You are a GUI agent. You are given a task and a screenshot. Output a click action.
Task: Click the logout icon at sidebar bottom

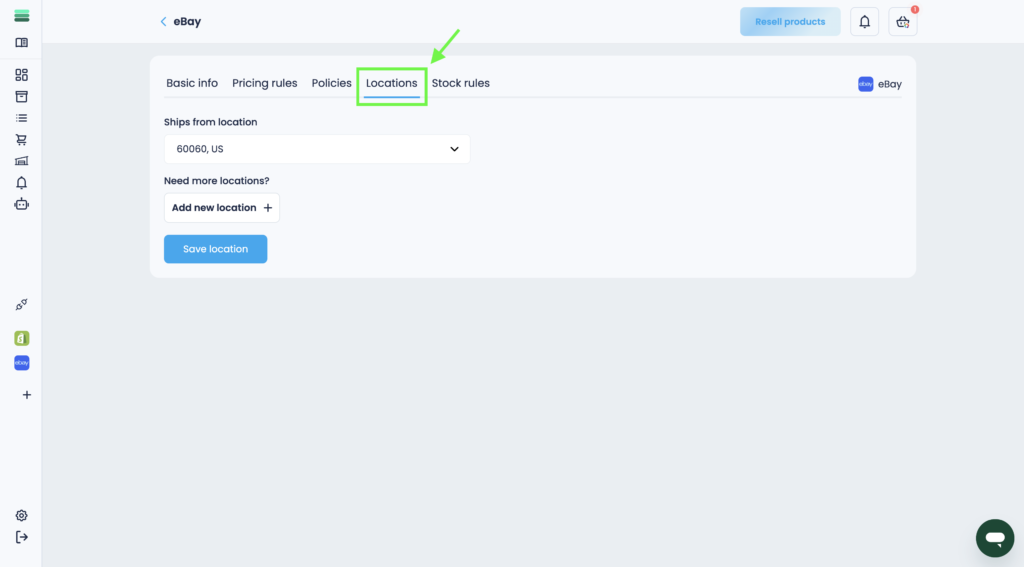coord(21,537)
